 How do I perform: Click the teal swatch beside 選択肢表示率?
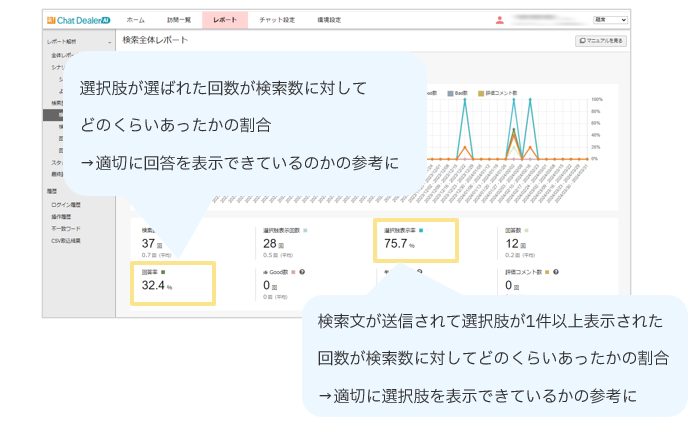435,229
